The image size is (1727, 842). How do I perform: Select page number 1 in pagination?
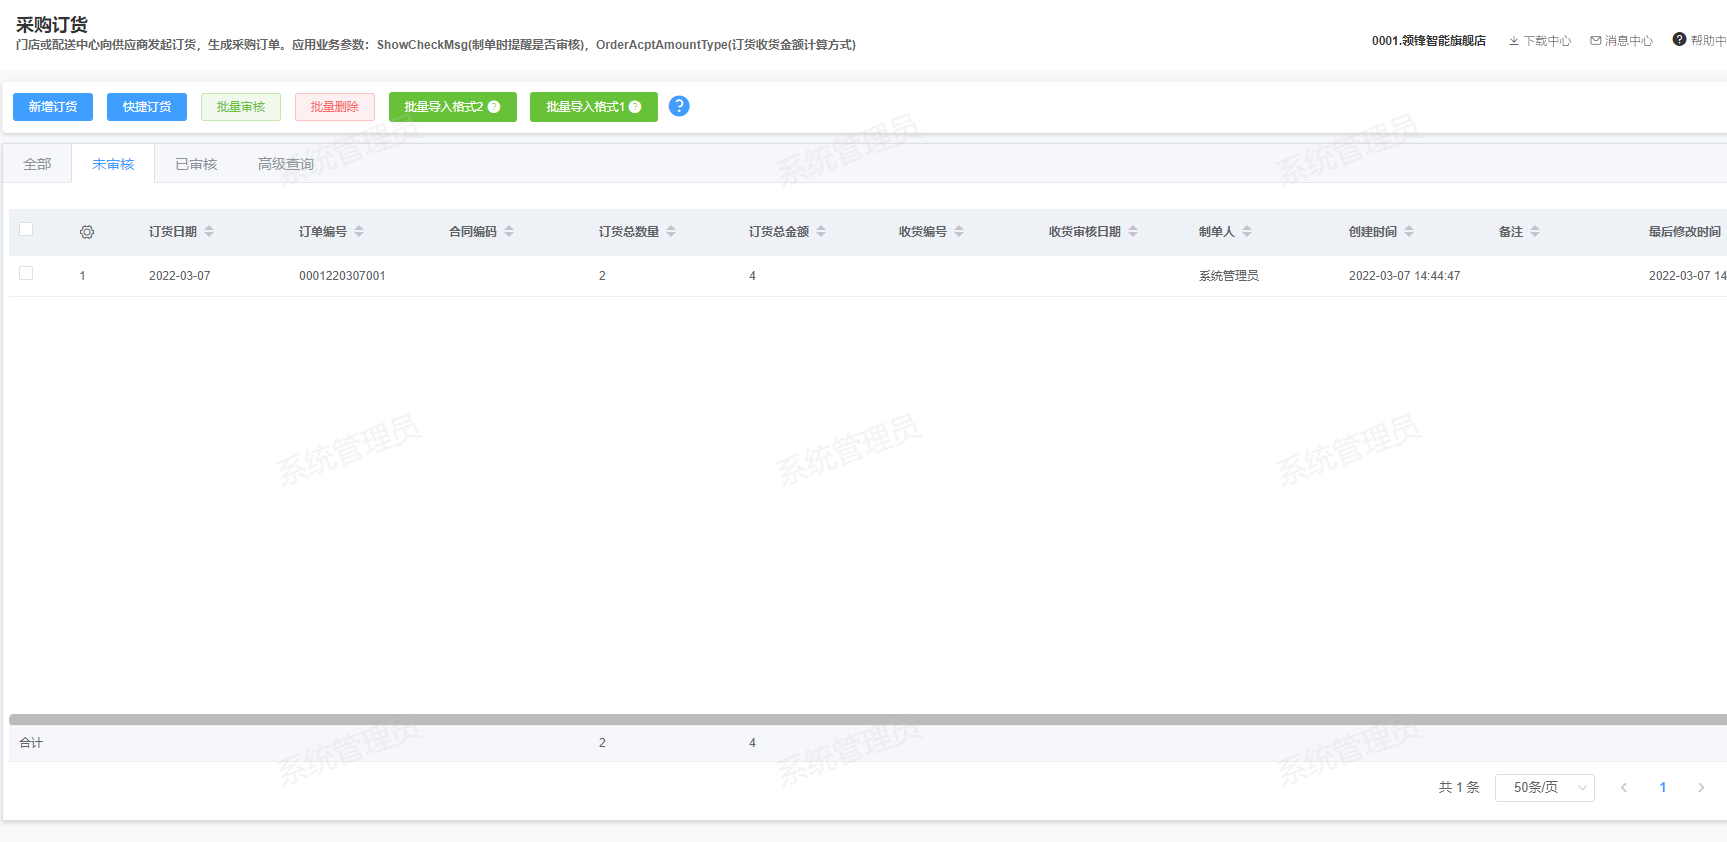point(1663,788)
